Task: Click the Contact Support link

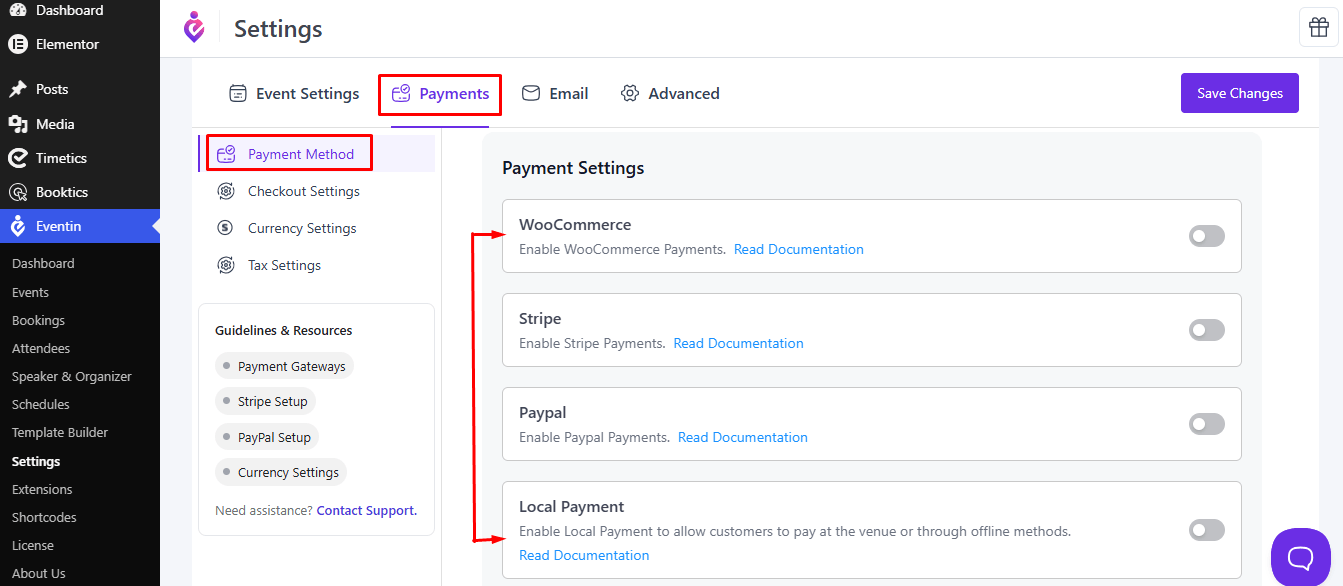Action: coord(367,510)
